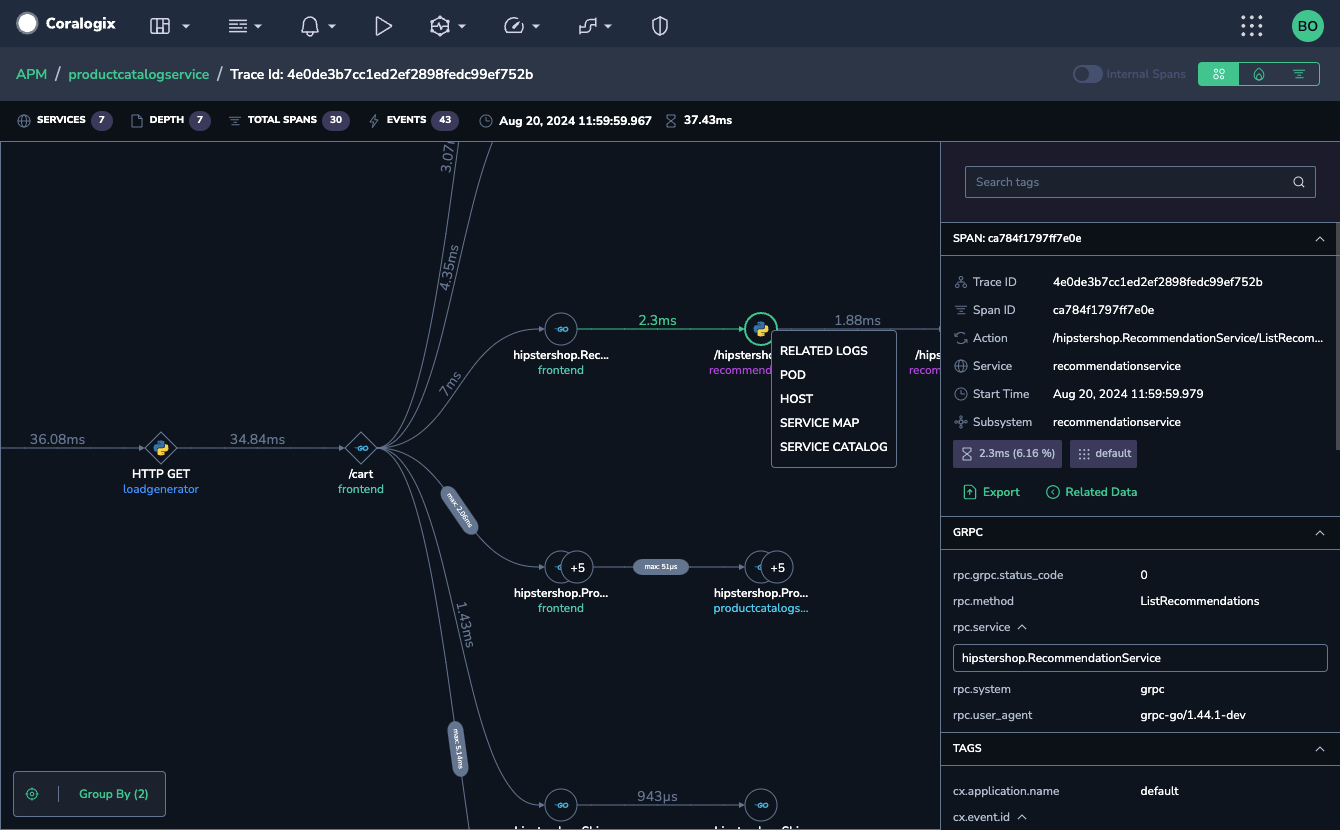Toggle the Internal Spans switch
The height and width of the screenshot is (830, 1340).
[x=1087, y=74]
